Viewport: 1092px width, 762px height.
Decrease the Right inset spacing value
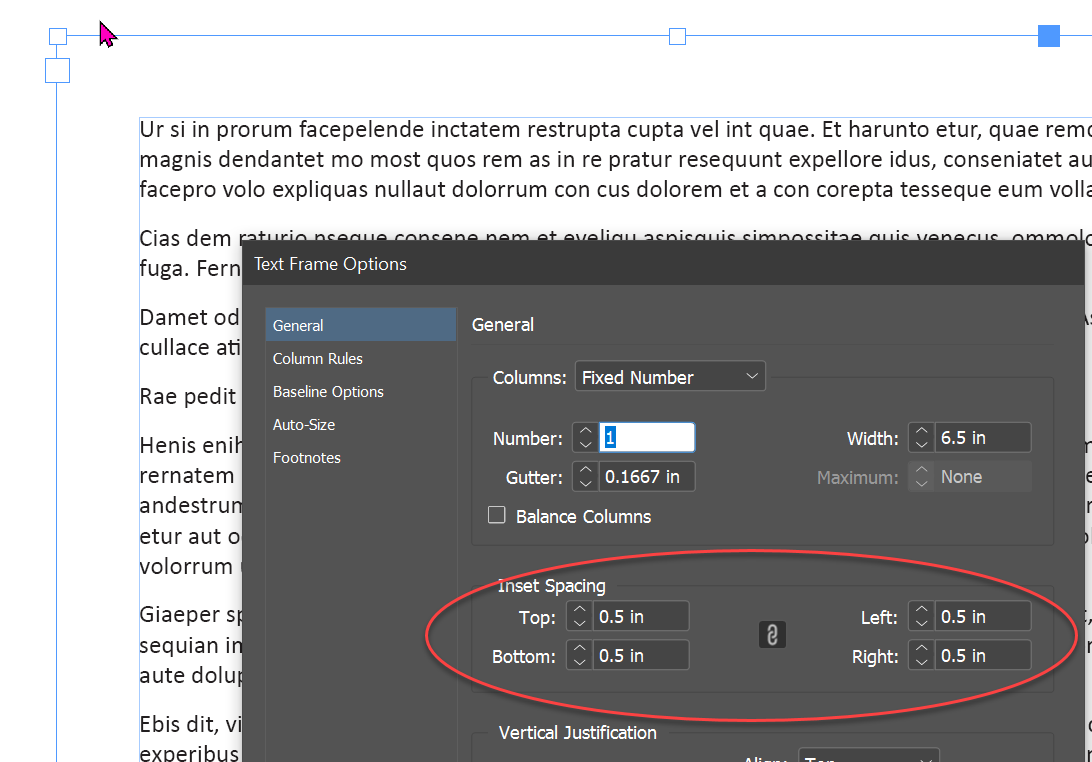pyautogui.click(x=920, y=660)
